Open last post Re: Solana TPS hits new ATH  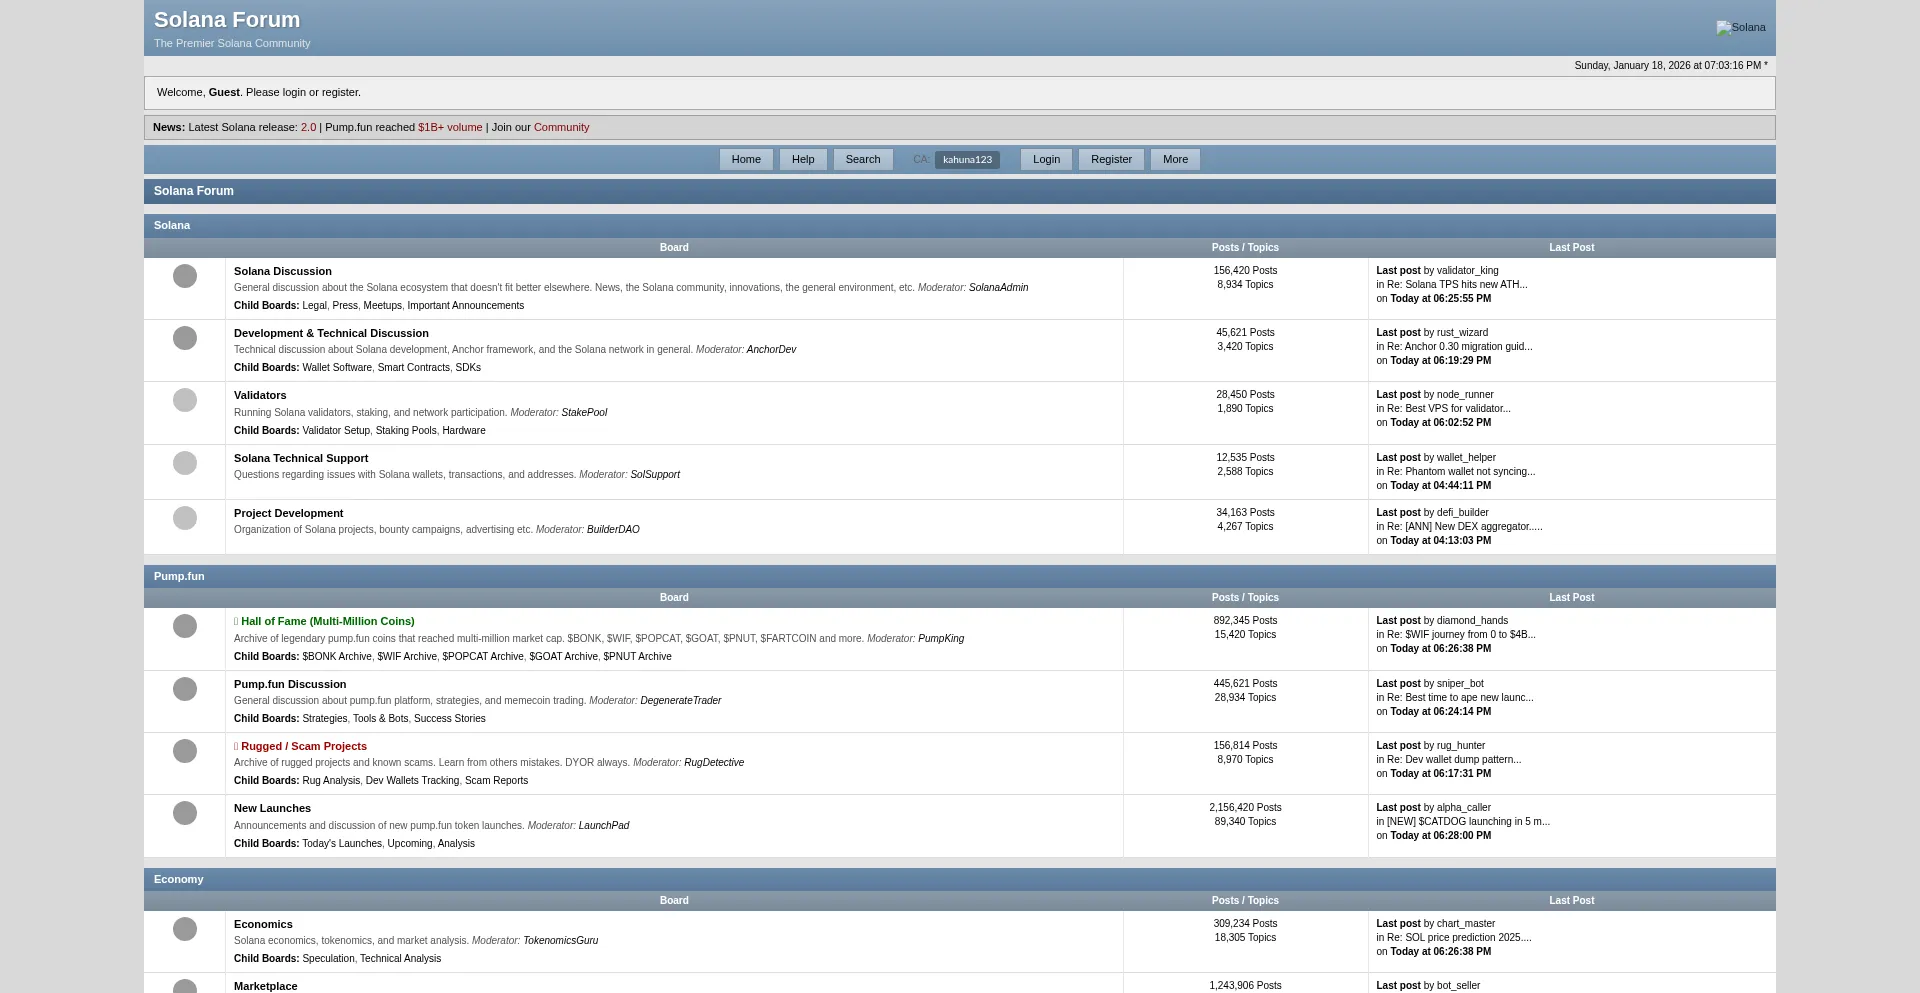click(x=1457, y=285)
